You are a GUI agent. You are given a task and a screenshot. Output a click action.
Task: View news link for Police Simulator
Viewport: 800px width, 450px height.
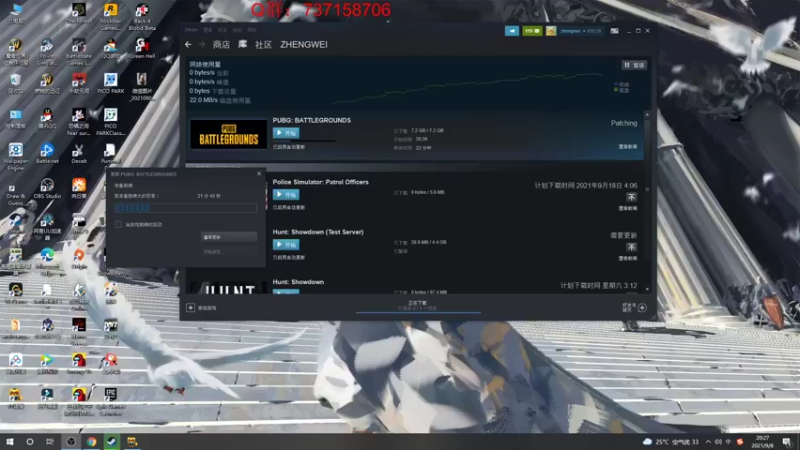click(x=628, y=208)
